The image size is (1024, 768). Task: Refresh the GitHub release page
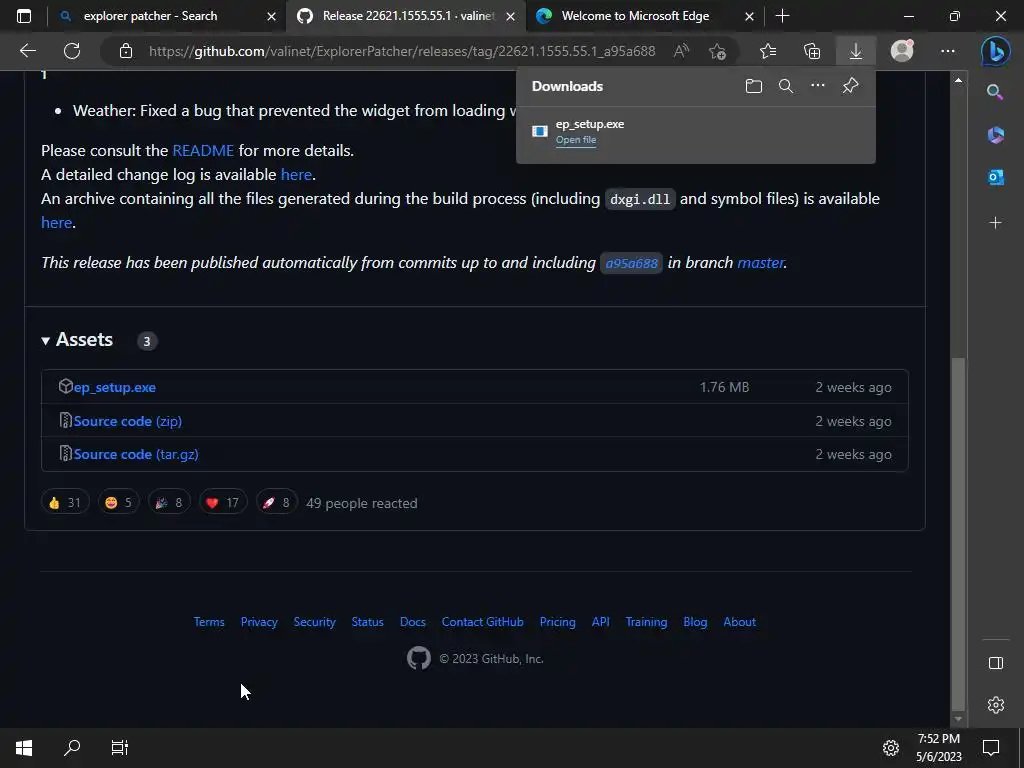[x=72, y=51]
